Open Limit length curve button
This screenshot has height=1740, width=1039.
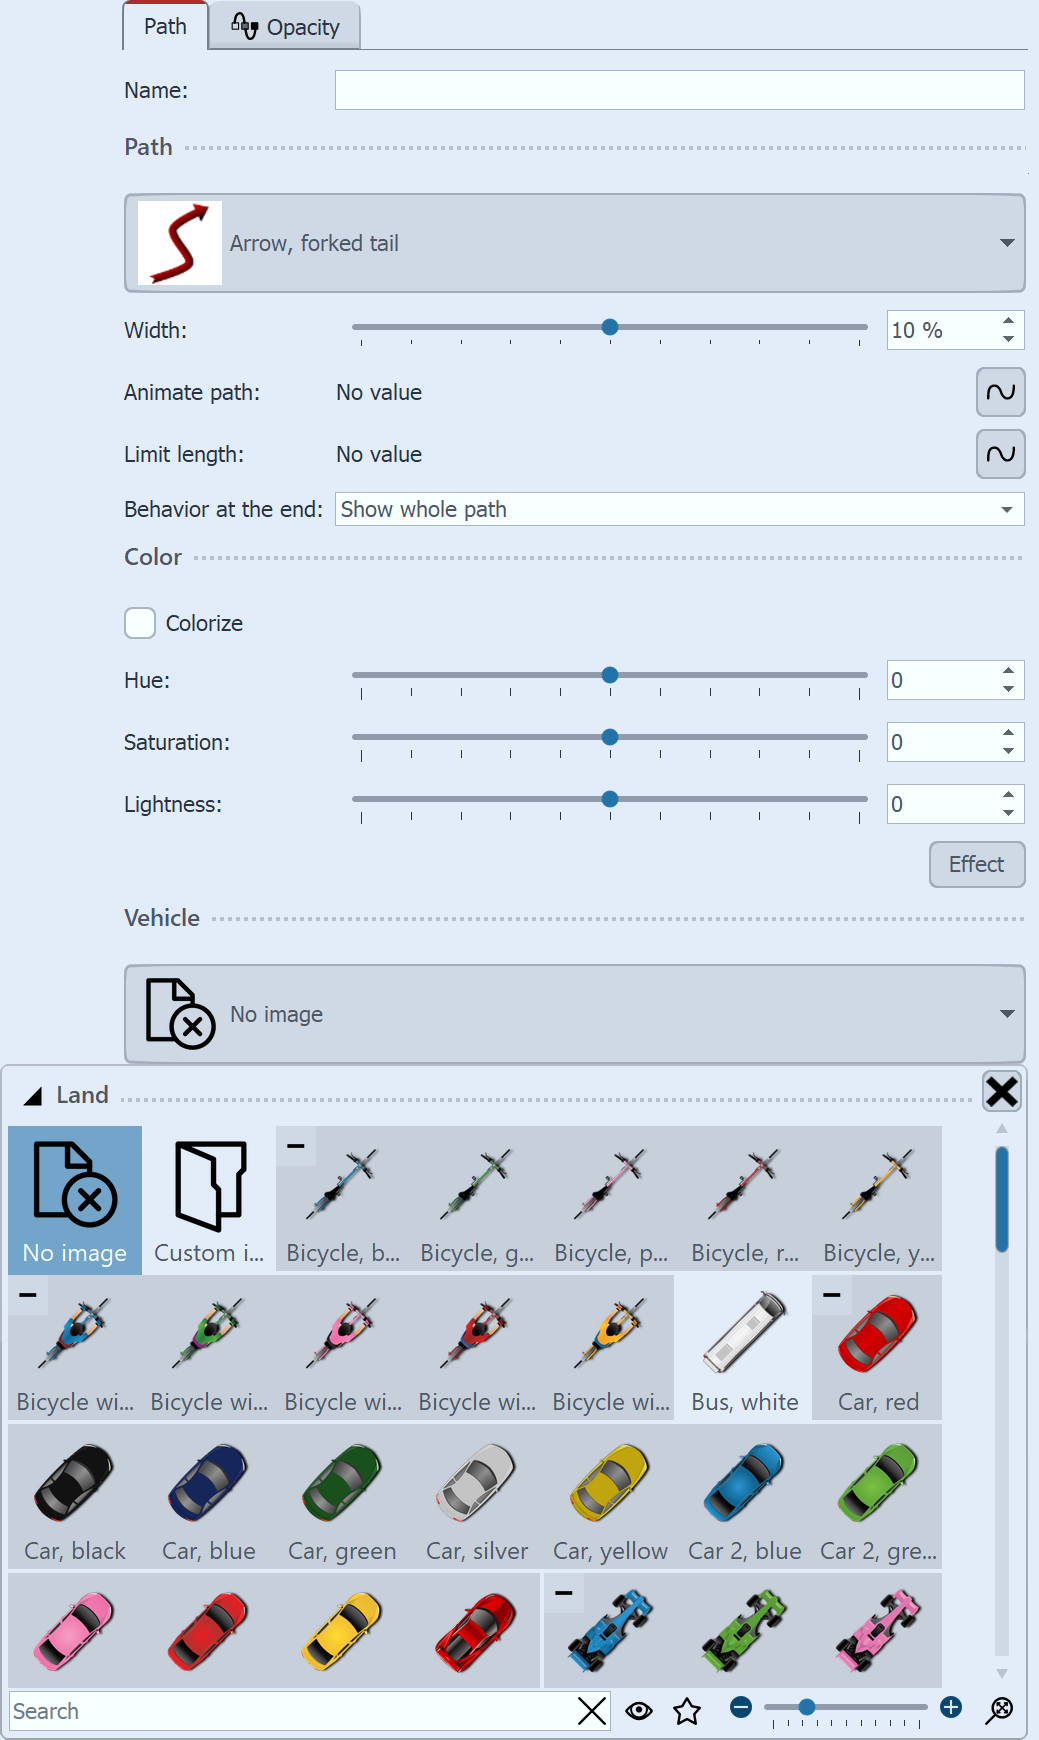click(x=1000, y=454)
